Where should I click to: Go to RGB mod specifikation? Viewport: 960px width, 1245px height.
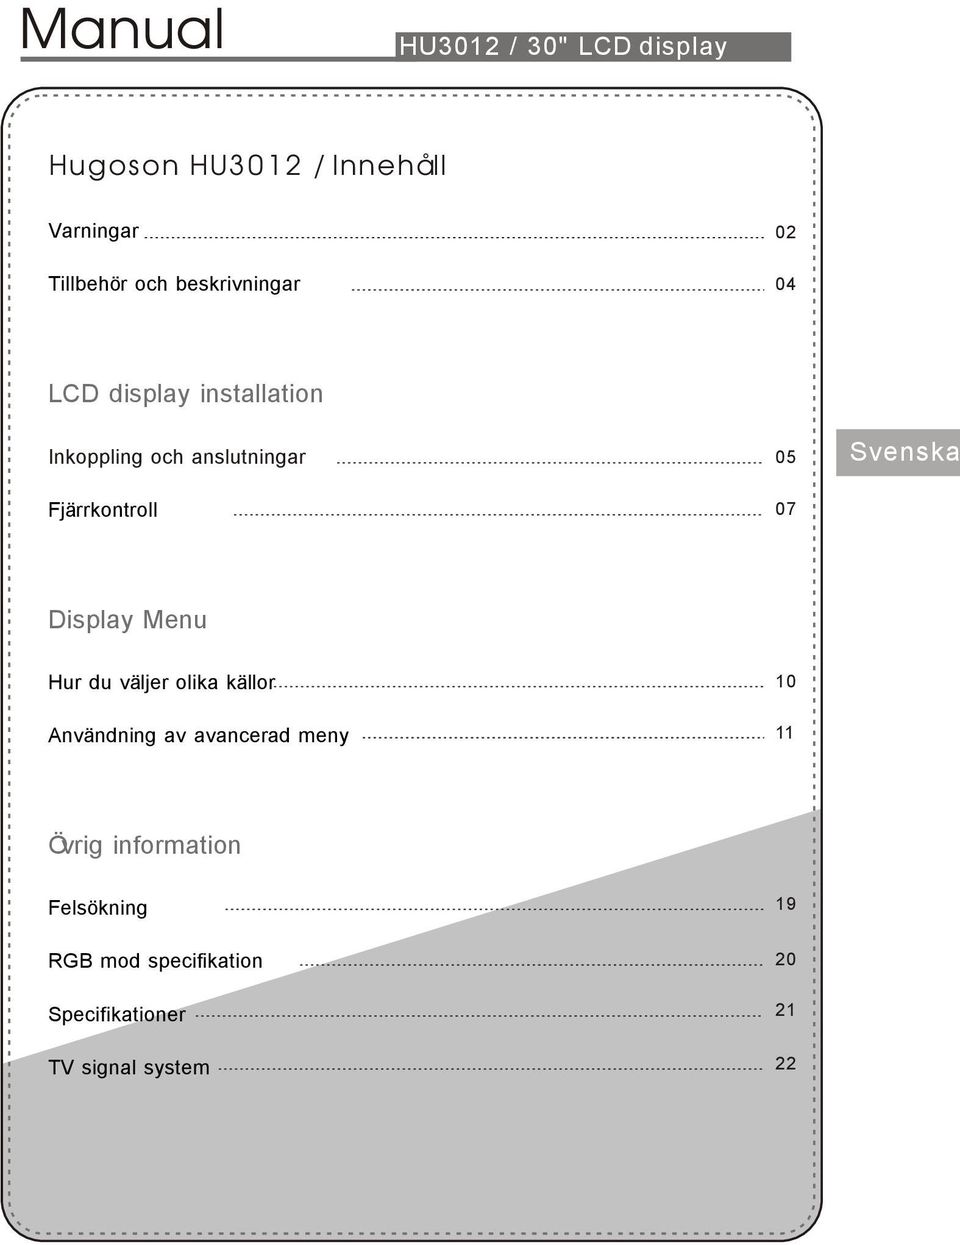[x=155, y=961]
